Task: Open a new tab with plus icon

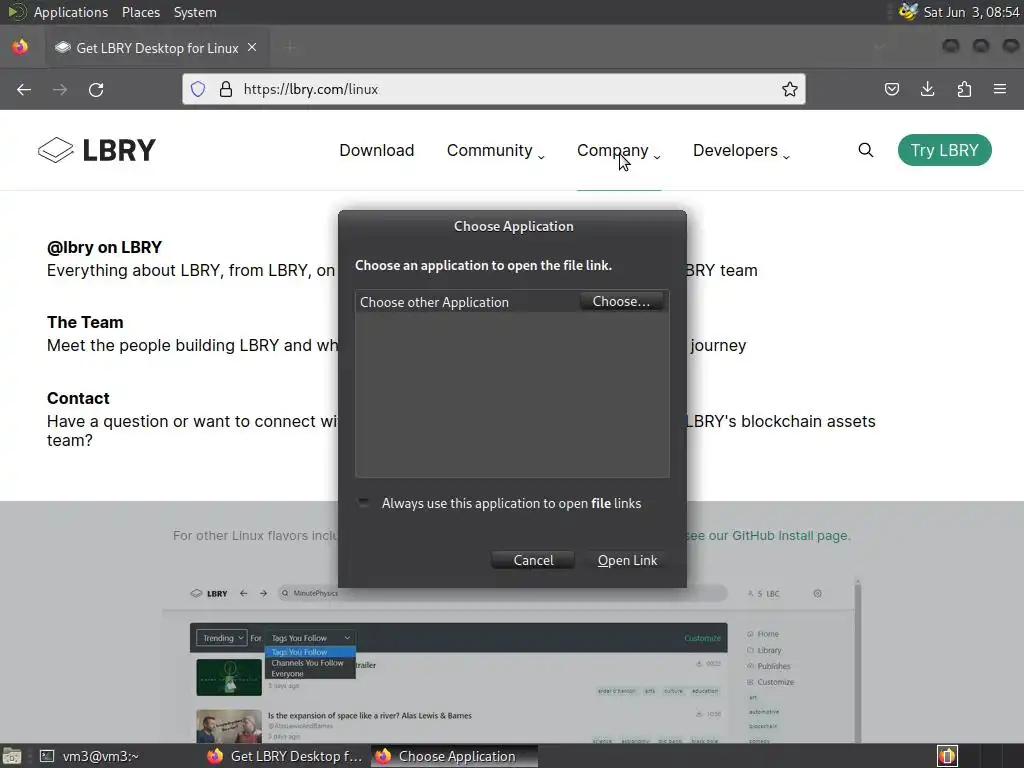Action: [290, 48]
